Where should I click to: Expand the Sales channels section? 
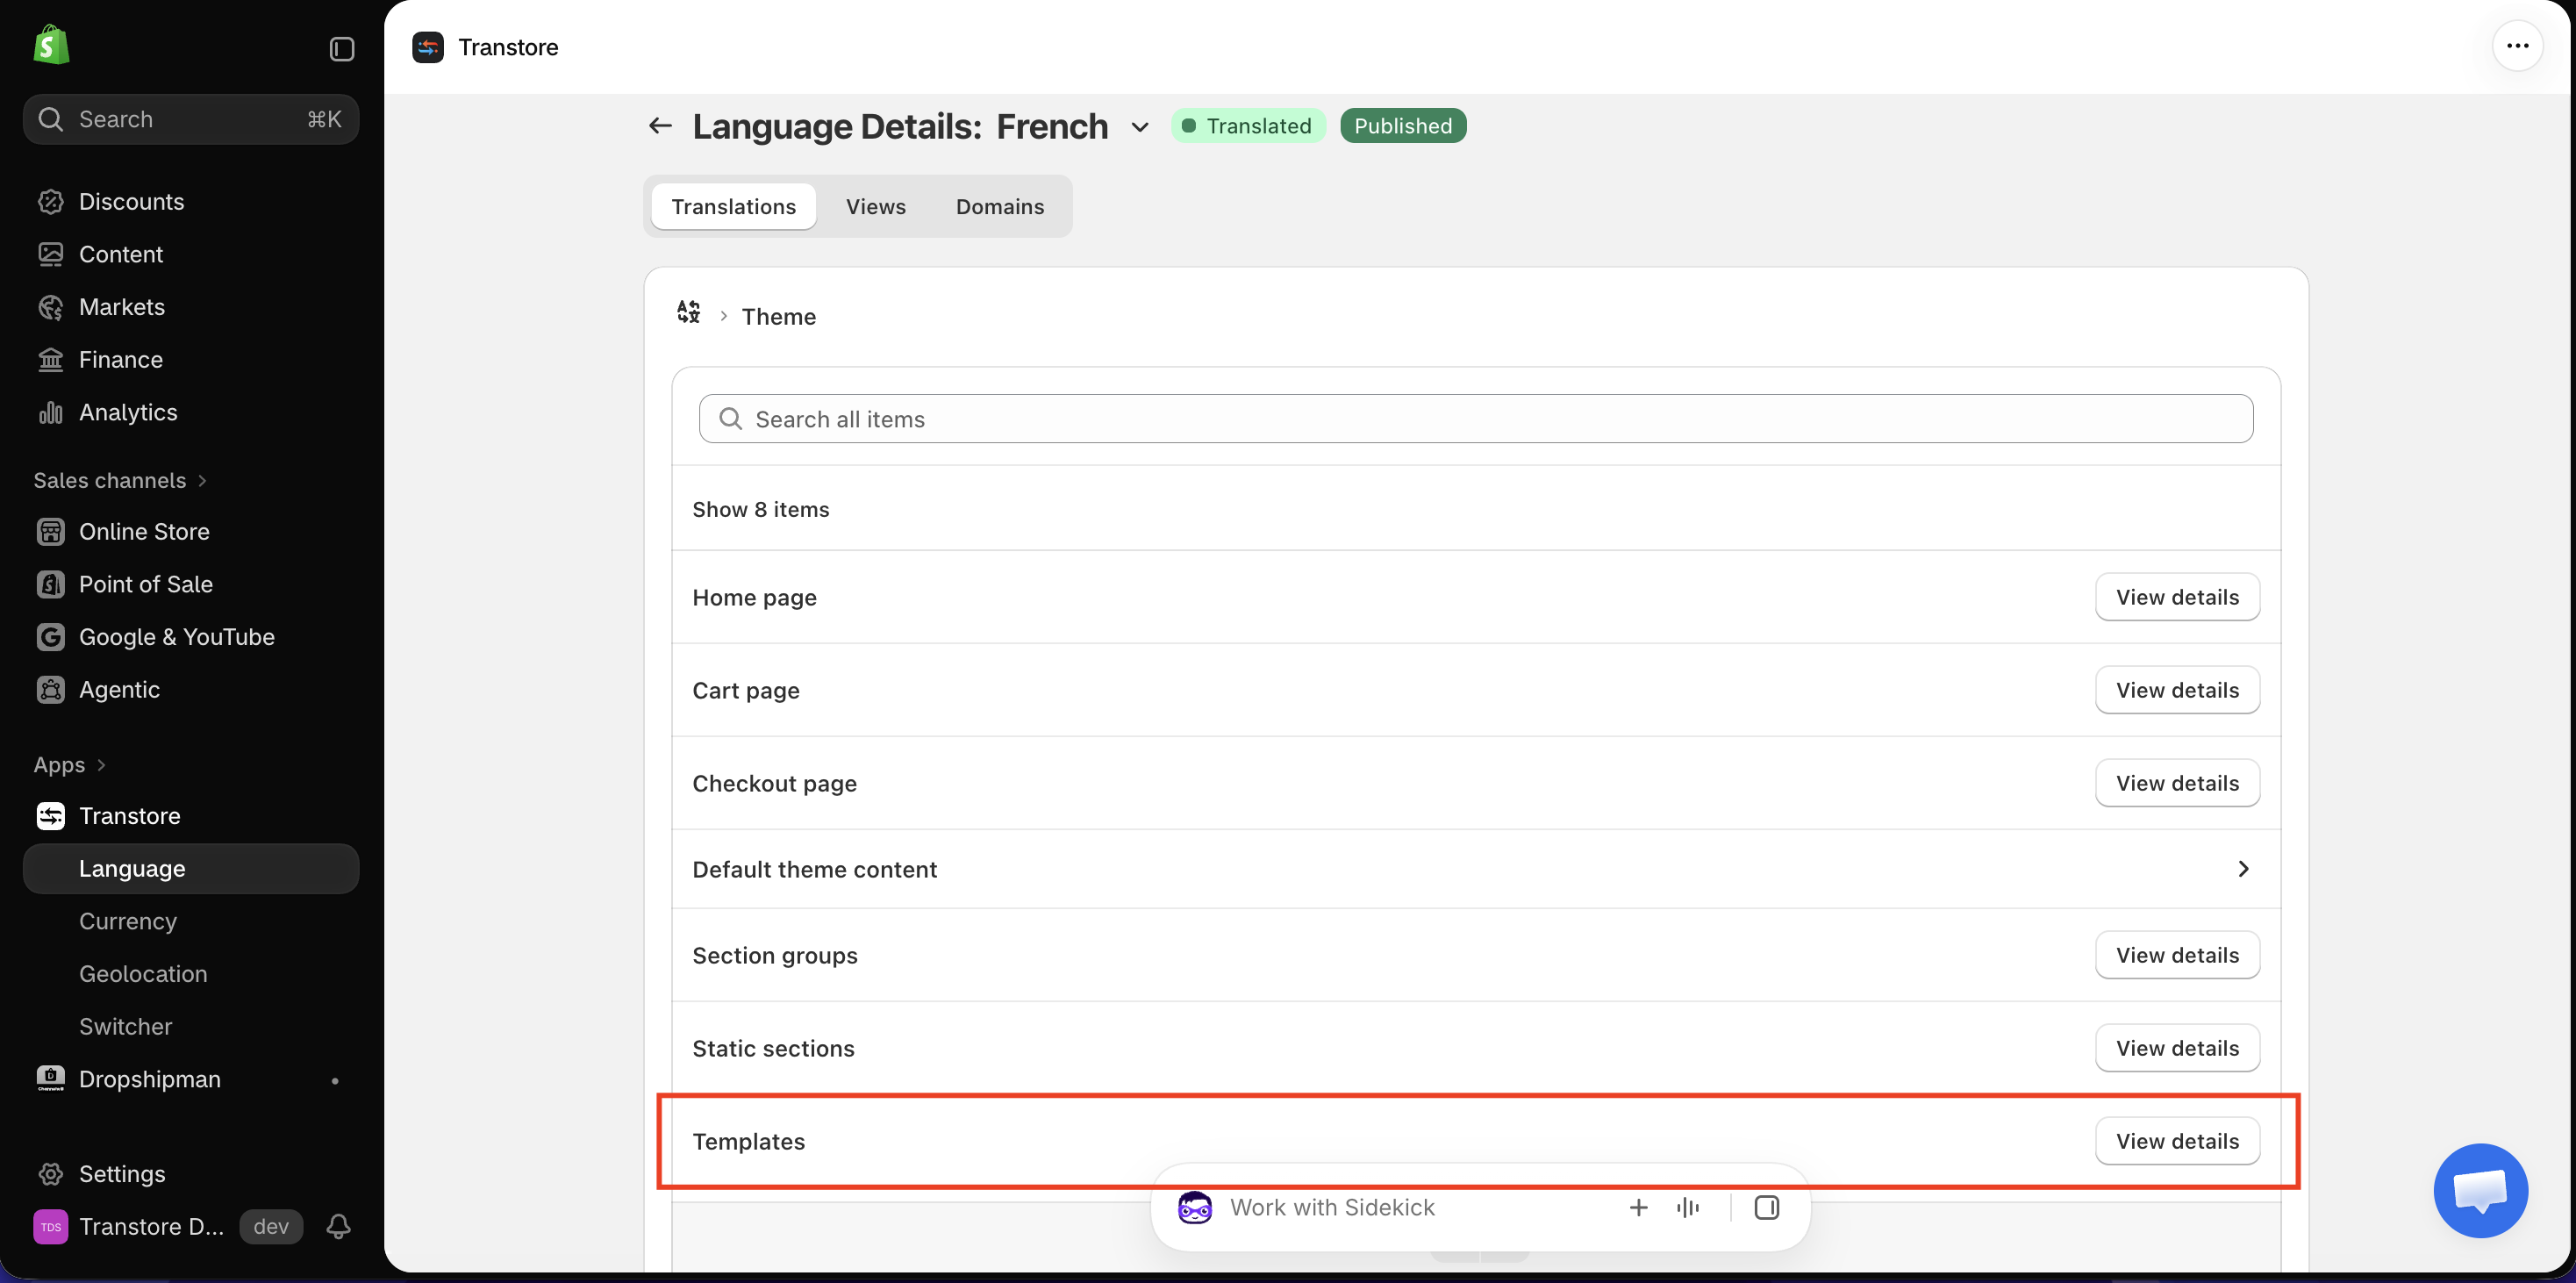120,480
